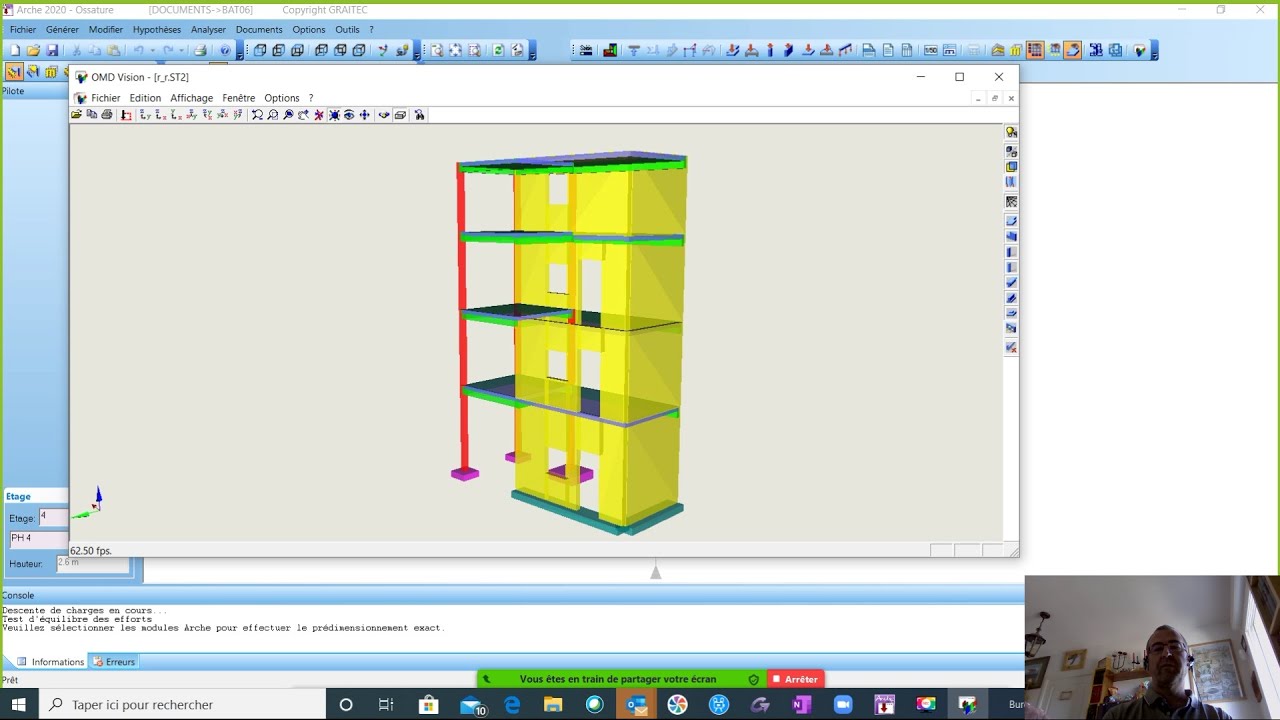Open the Analyser menu
The image size is (1280, 720).
208,30
